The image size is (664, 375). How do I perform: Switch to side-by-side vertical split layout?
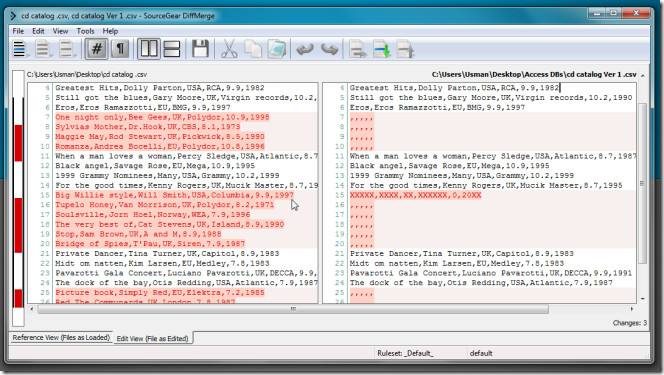pyautogui.click(x=149, y=49)
